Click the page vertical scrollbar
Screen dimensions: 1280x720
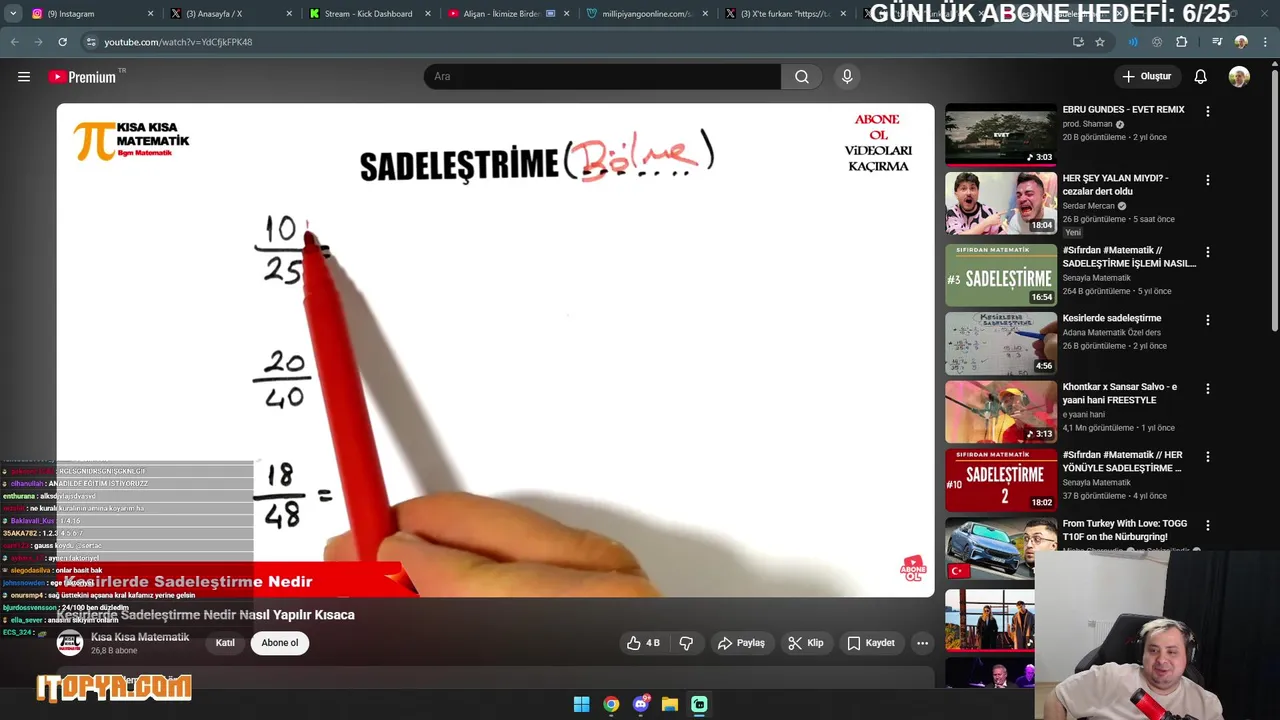[1274, 200]
